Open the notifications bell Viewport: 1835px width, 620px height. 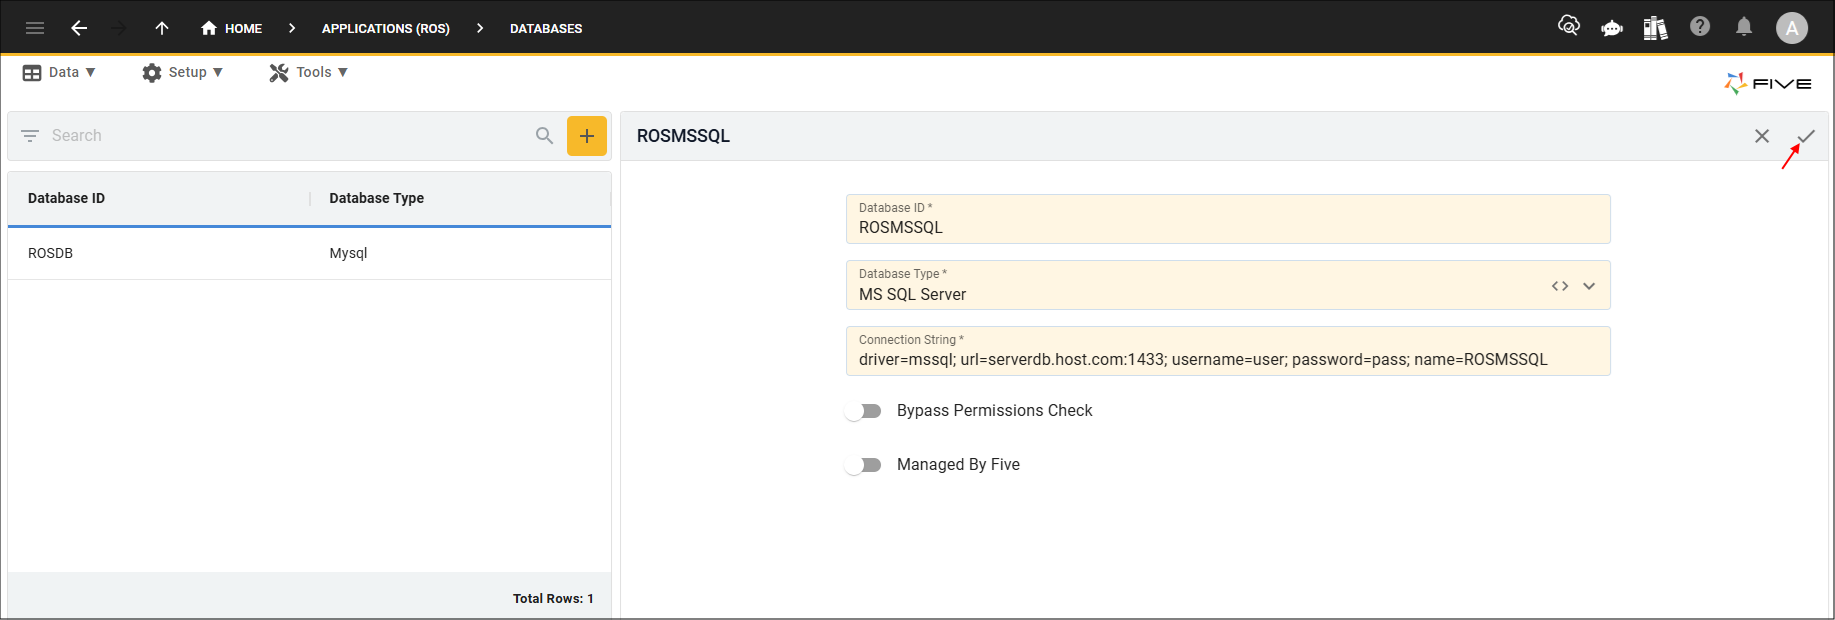point(1744,27)
